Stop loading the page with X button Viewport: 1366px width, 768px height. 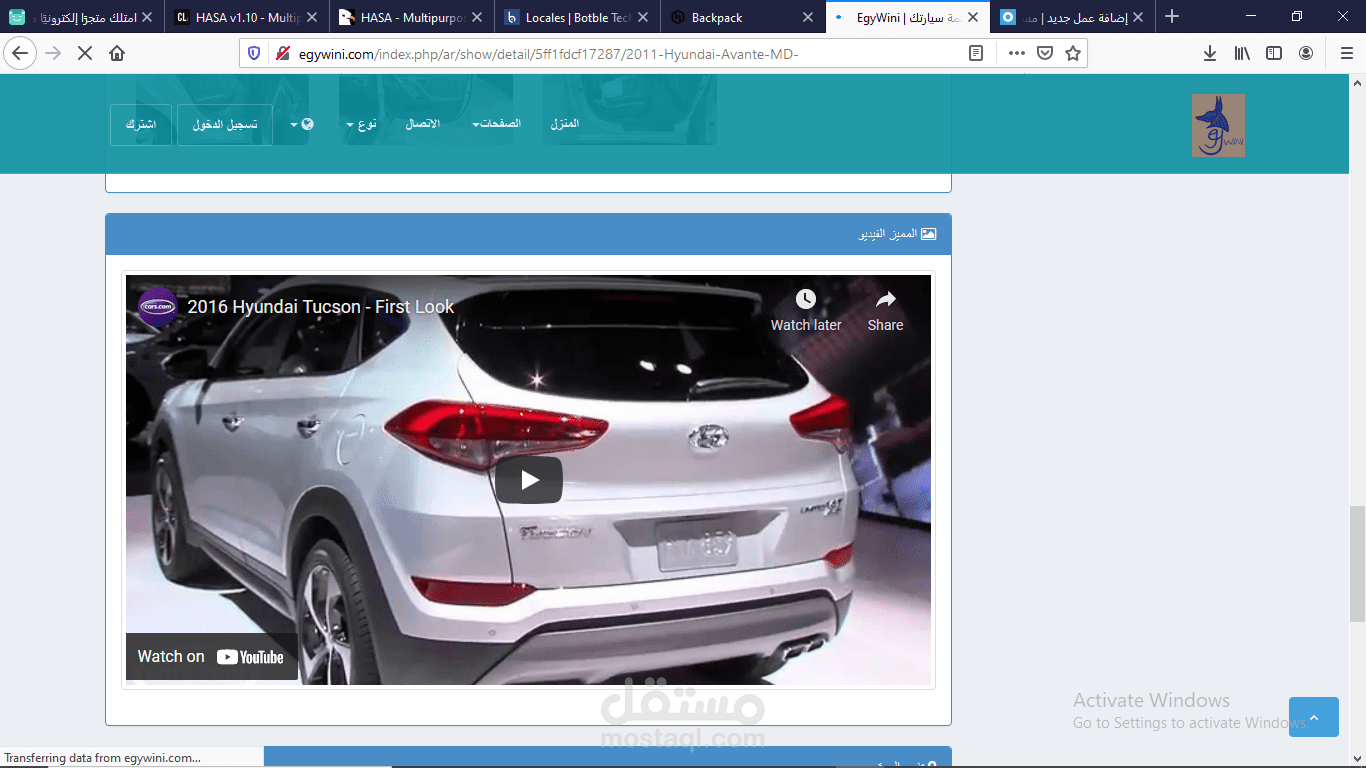tap(85, 53)
